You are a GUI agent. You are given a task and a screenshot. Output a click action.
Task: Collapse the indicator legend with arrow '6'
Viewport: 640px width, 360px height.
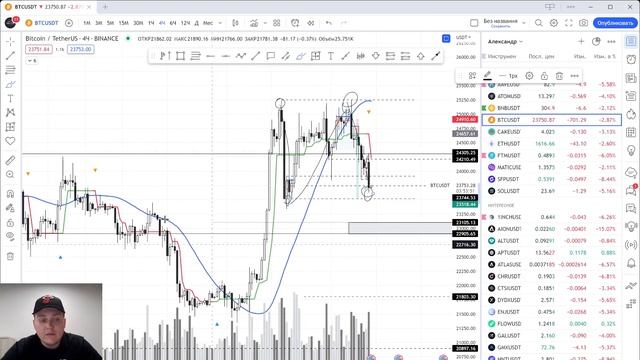tap(32, 60)
